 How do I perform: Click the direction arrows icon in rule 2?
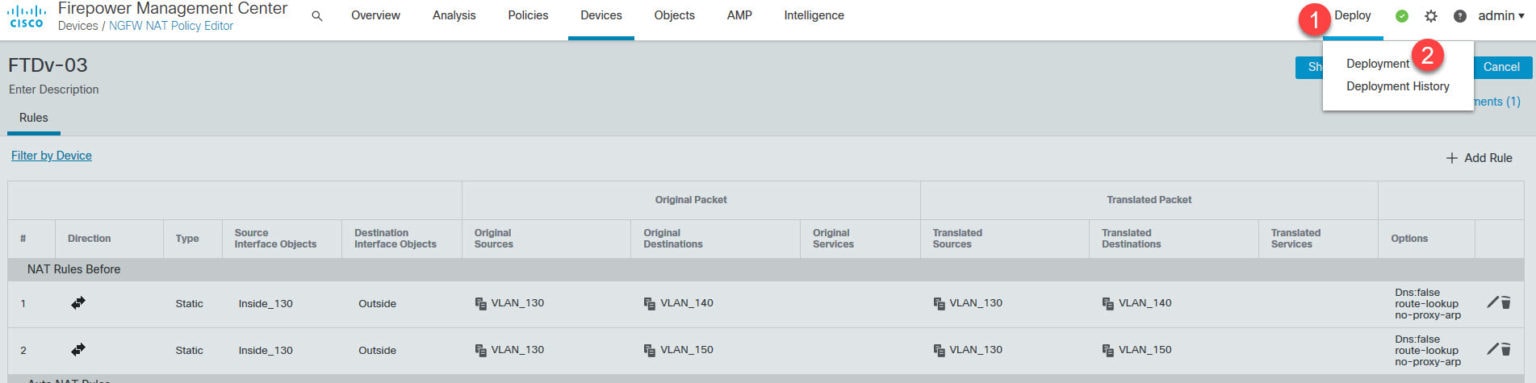[x=79, y=349]
